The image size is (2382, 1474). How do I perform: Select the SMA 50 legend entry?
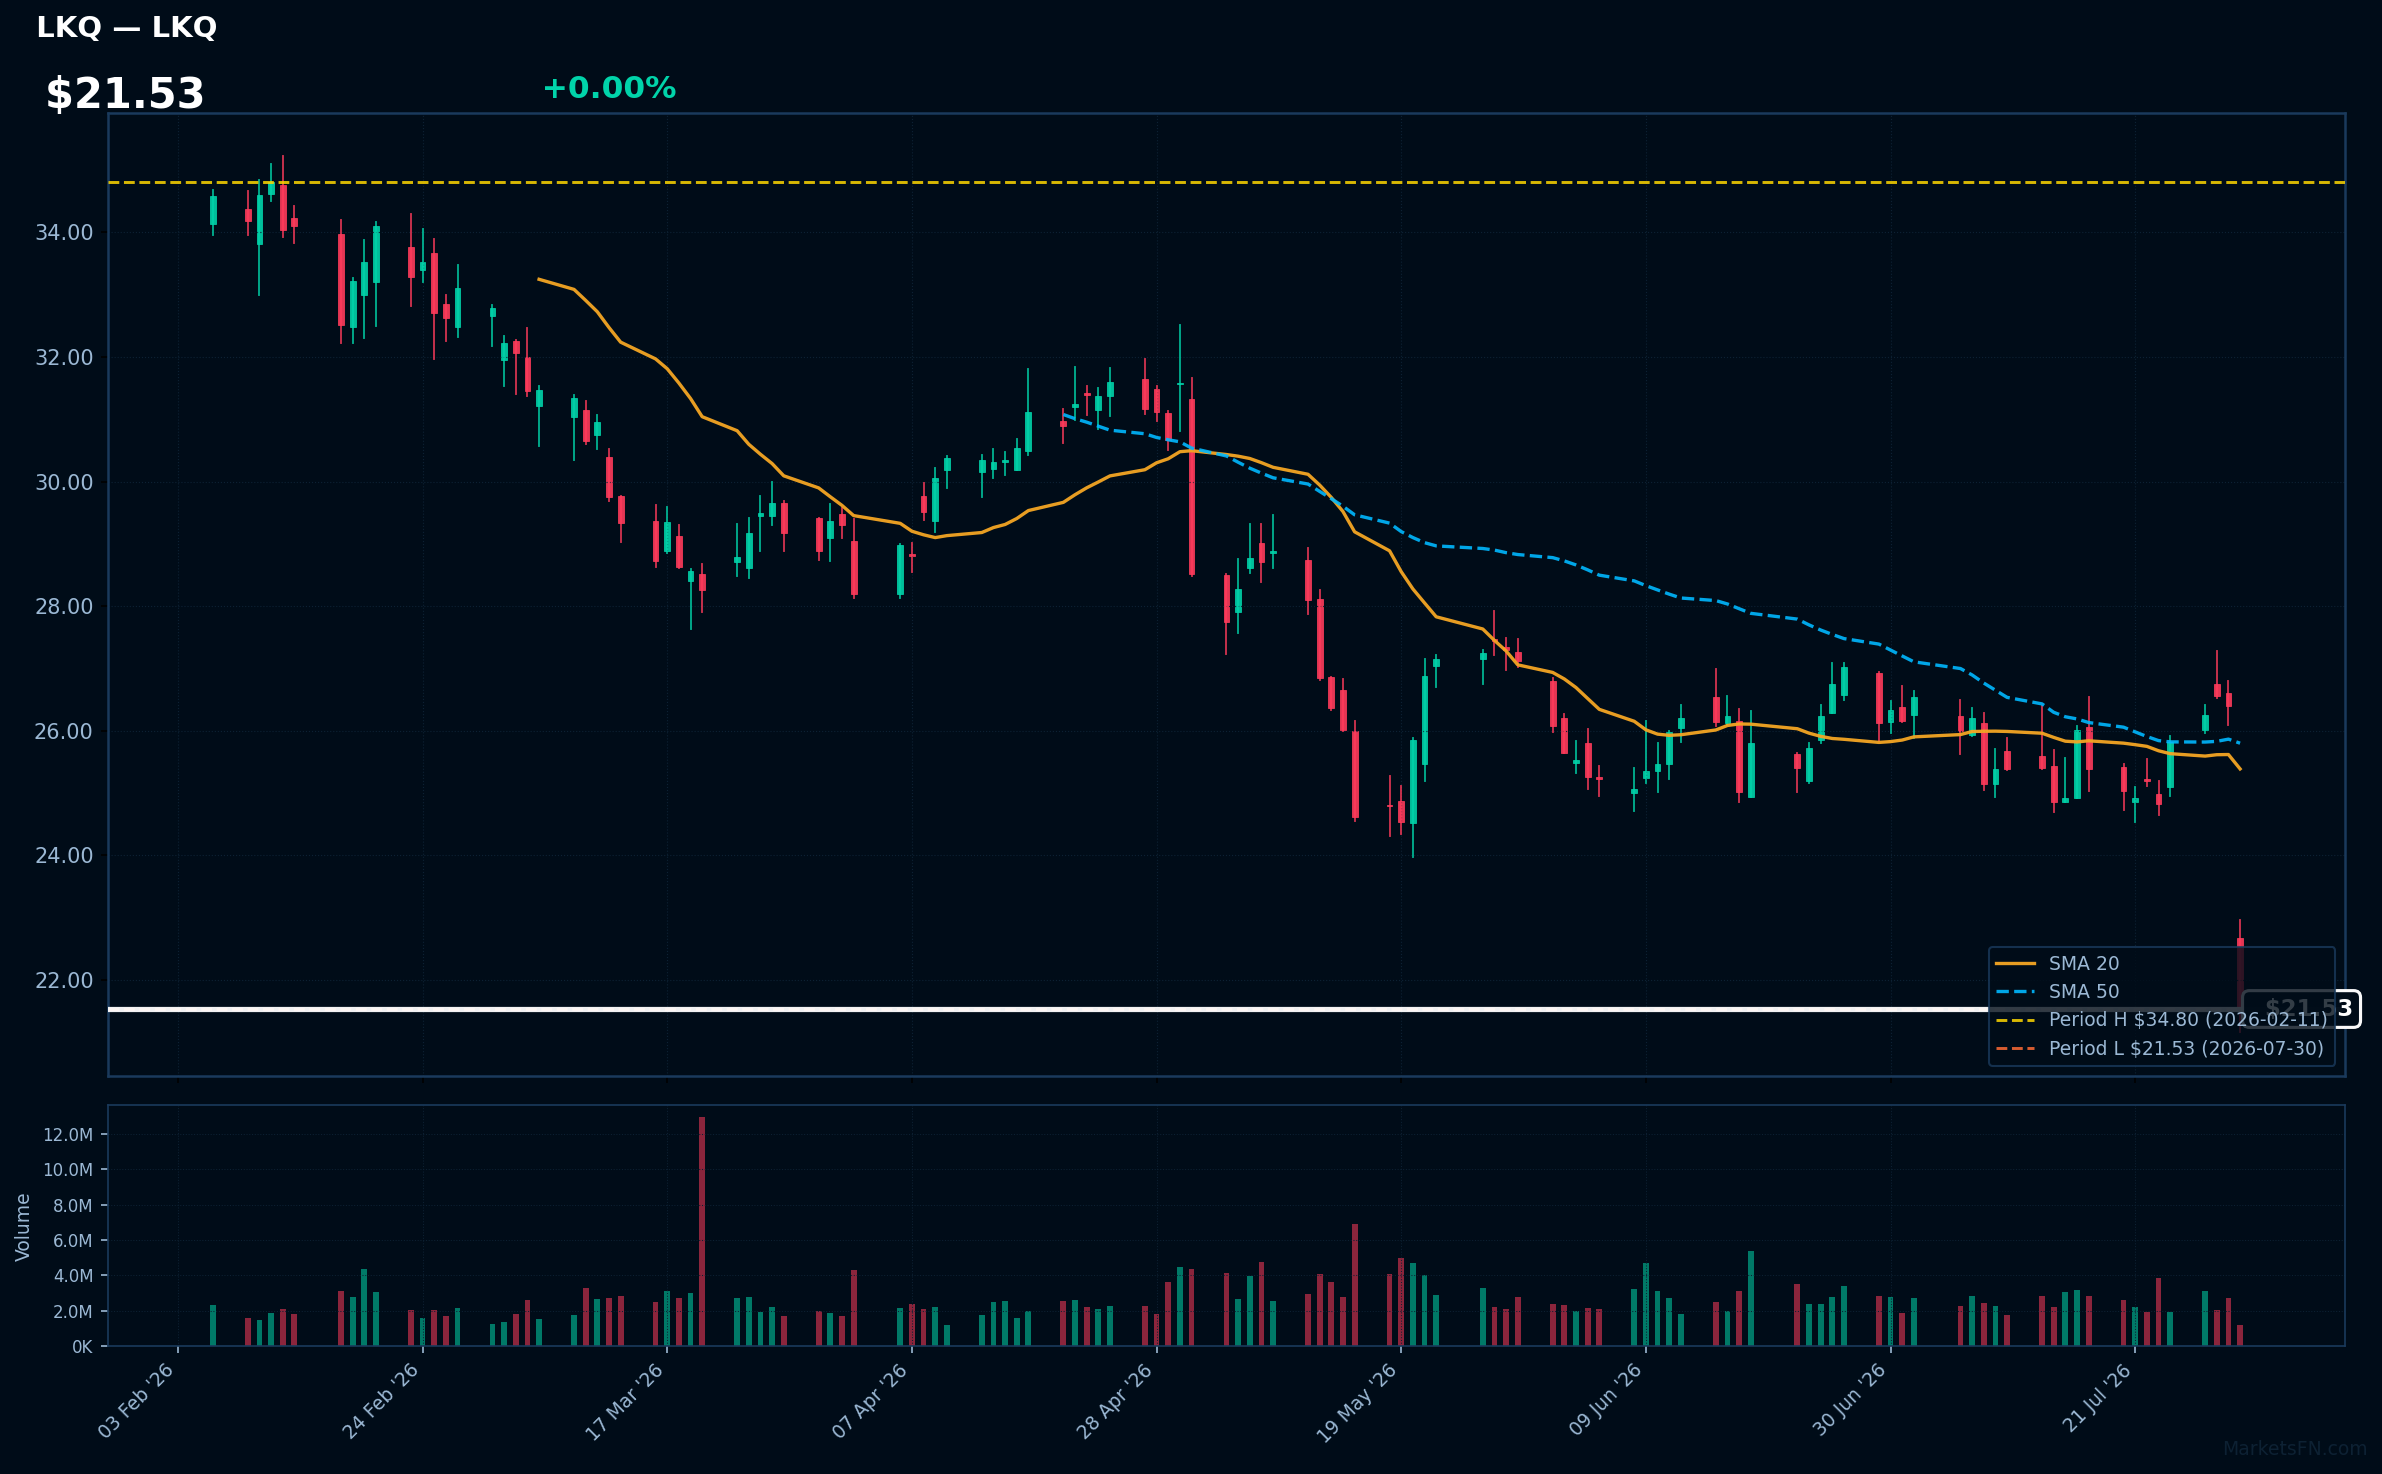(2057, 991)
